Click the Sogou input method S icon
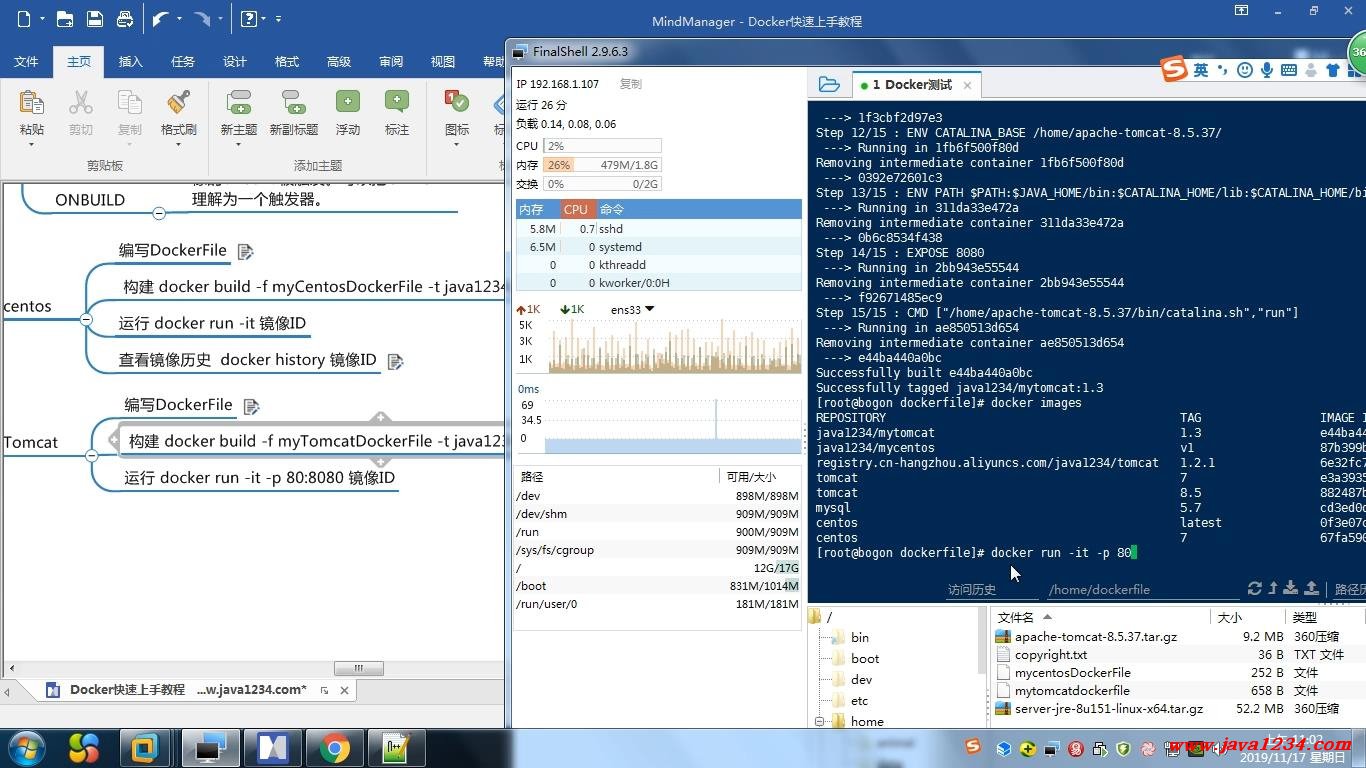Viewport: 1366px width, 768px height. (x=1173, y=69)
